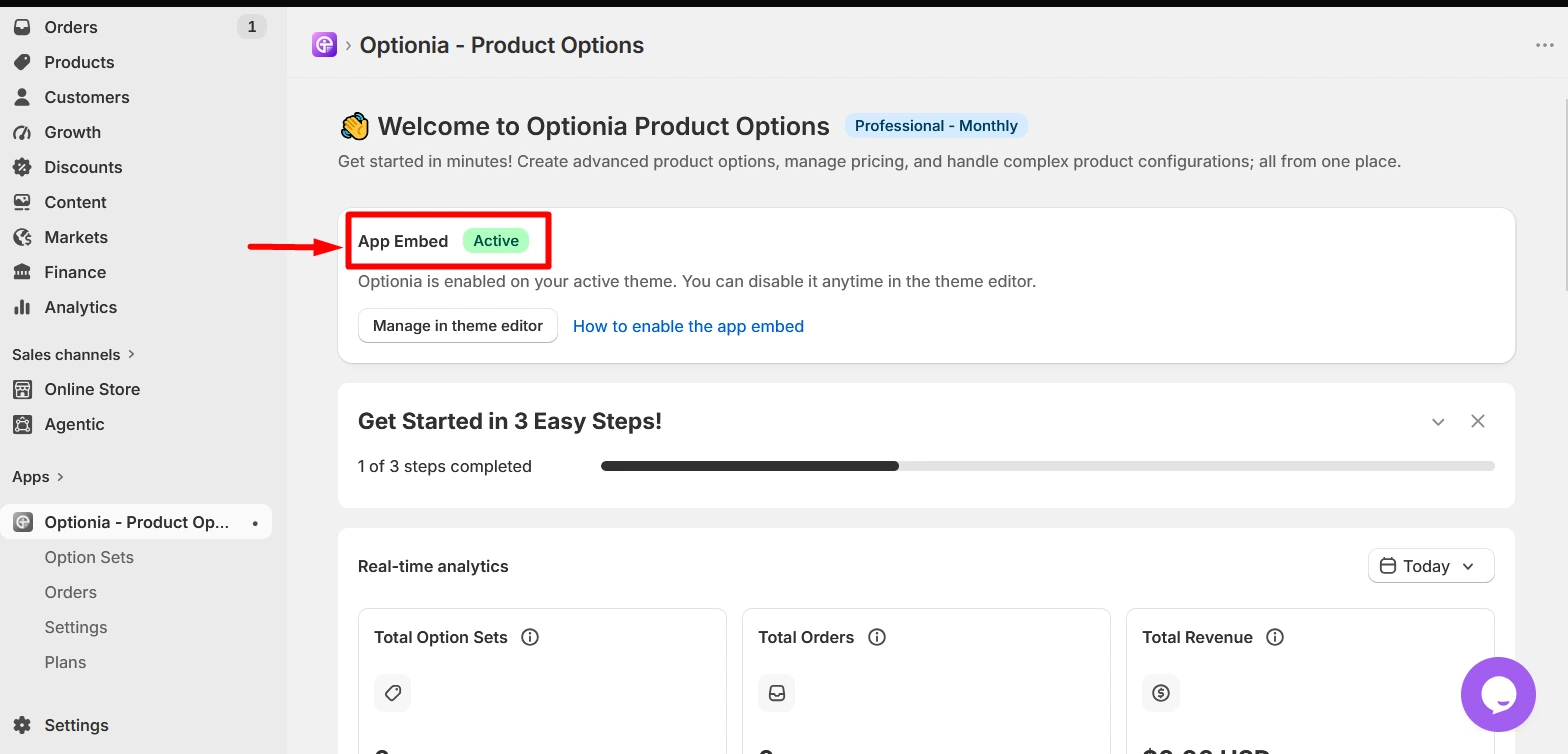Click the App Embed label
Viewport: 1568px width, 754px height.
tap(403, 241)
